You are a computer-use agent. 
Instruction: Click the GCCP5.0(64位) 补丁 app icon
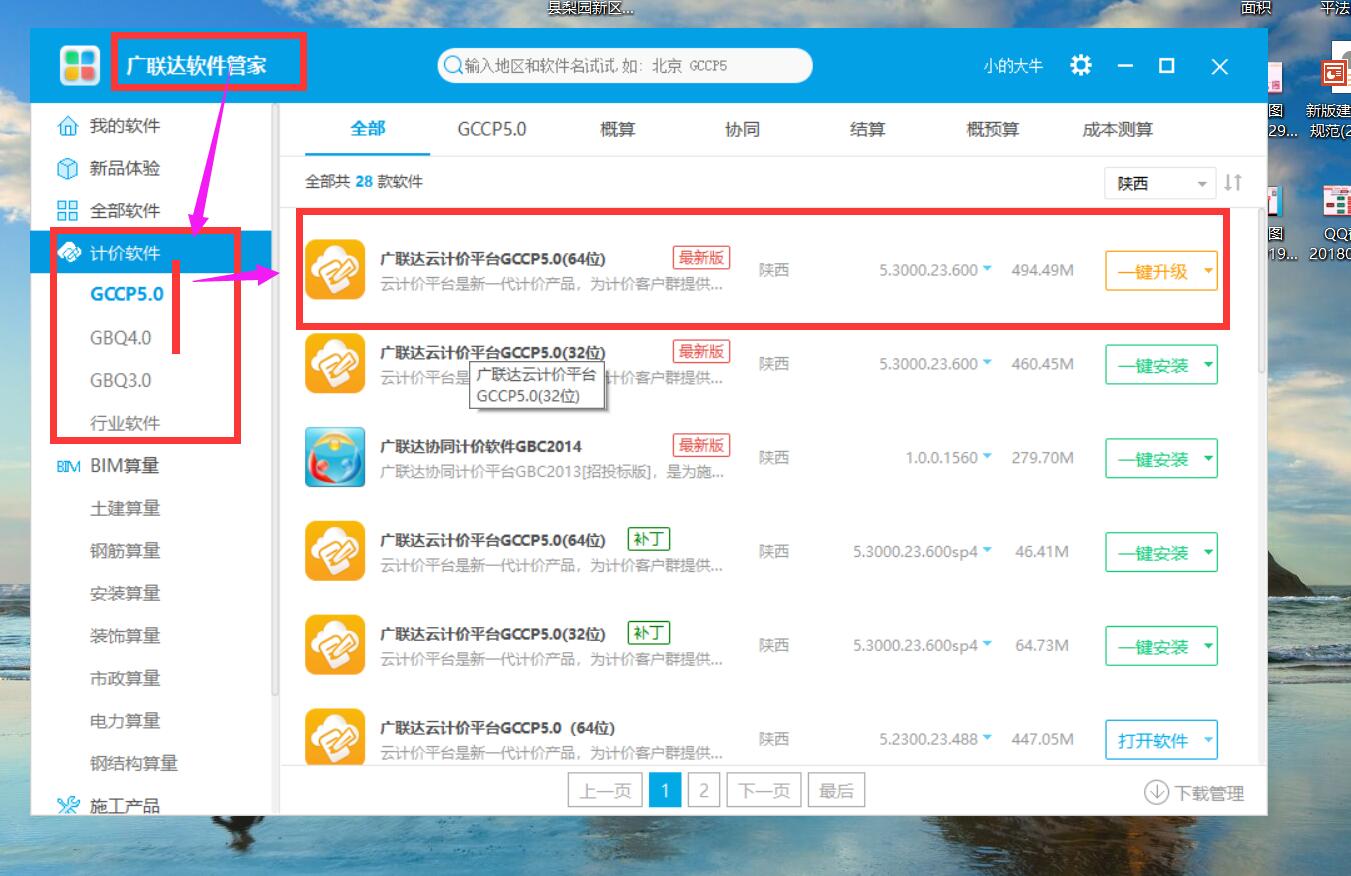pos(335,551)
